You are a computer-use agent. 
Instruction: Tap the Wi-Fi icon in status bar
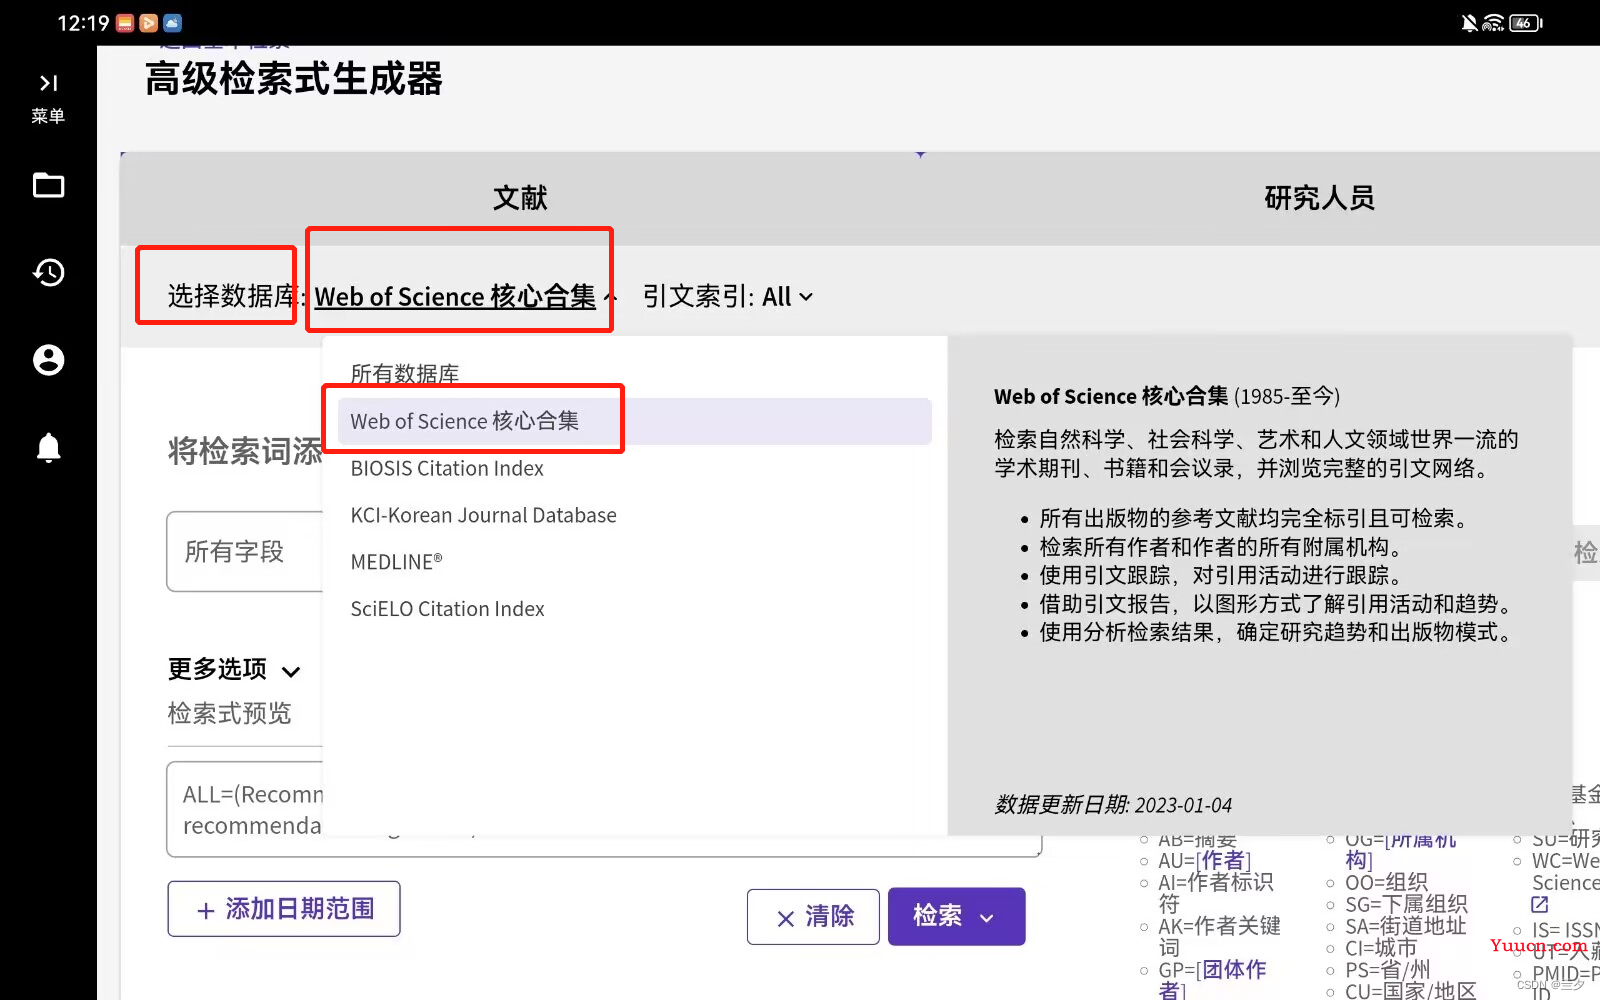(1493, 23)
